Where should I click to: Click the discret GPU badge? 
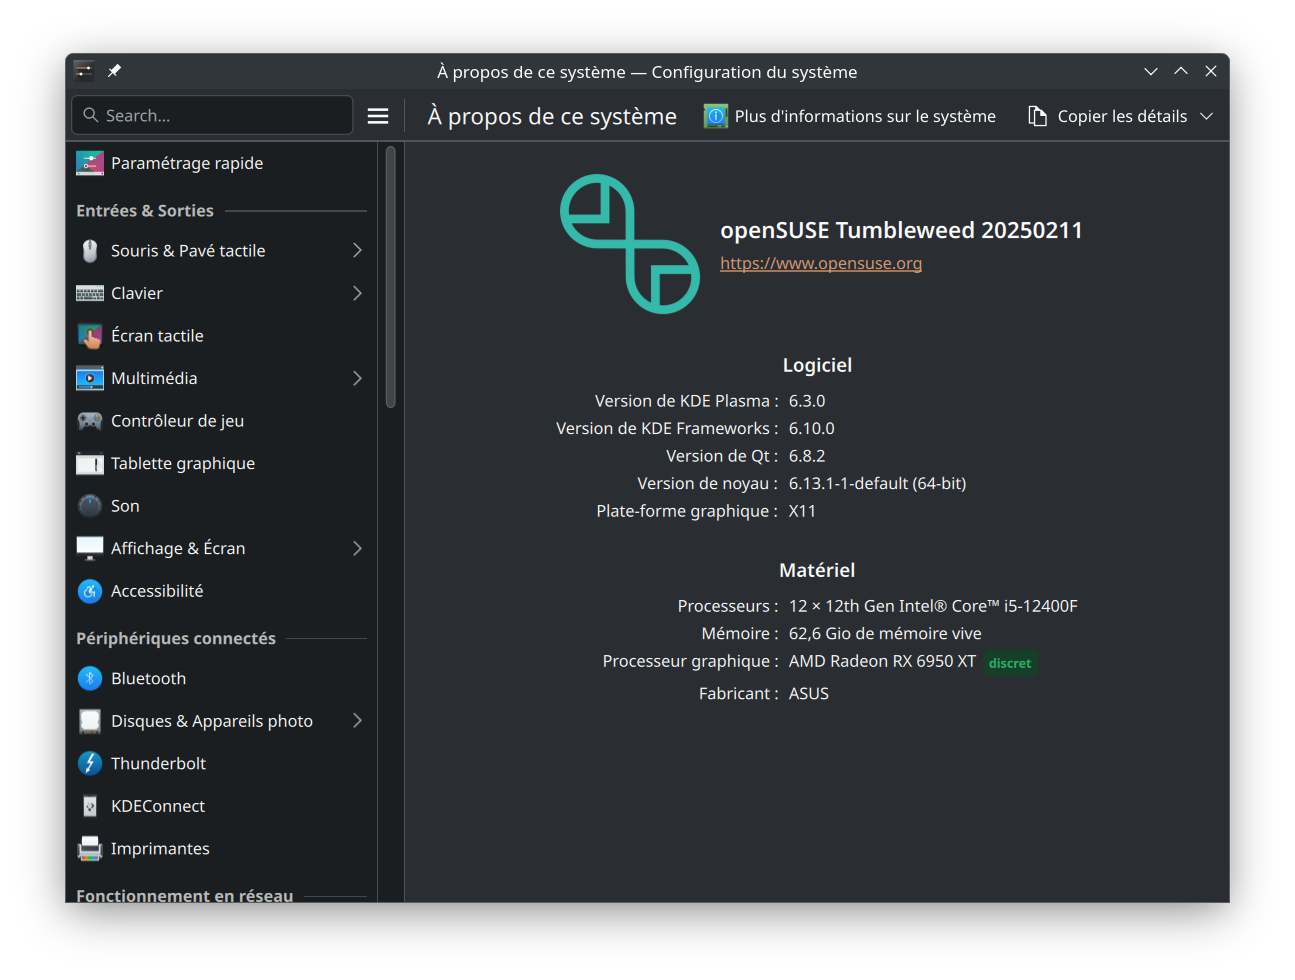tap(1010, 663)
